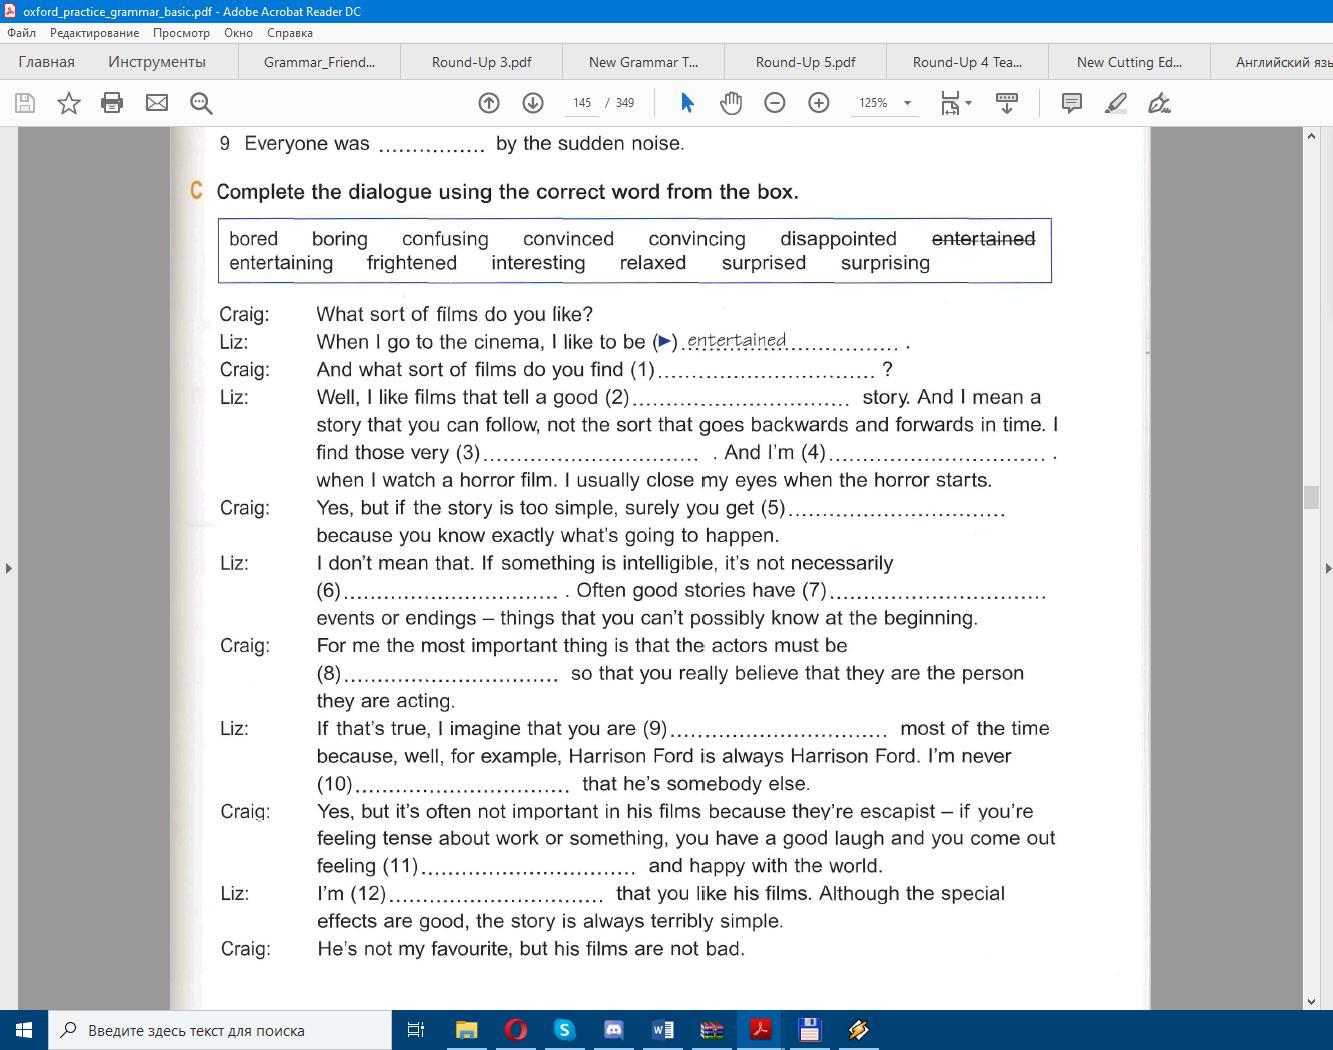Screen dimensions: 1333x1050
Task: Open the floppy disk app in taskbar
Action: pyautogui.click(x=809, y=1030)
